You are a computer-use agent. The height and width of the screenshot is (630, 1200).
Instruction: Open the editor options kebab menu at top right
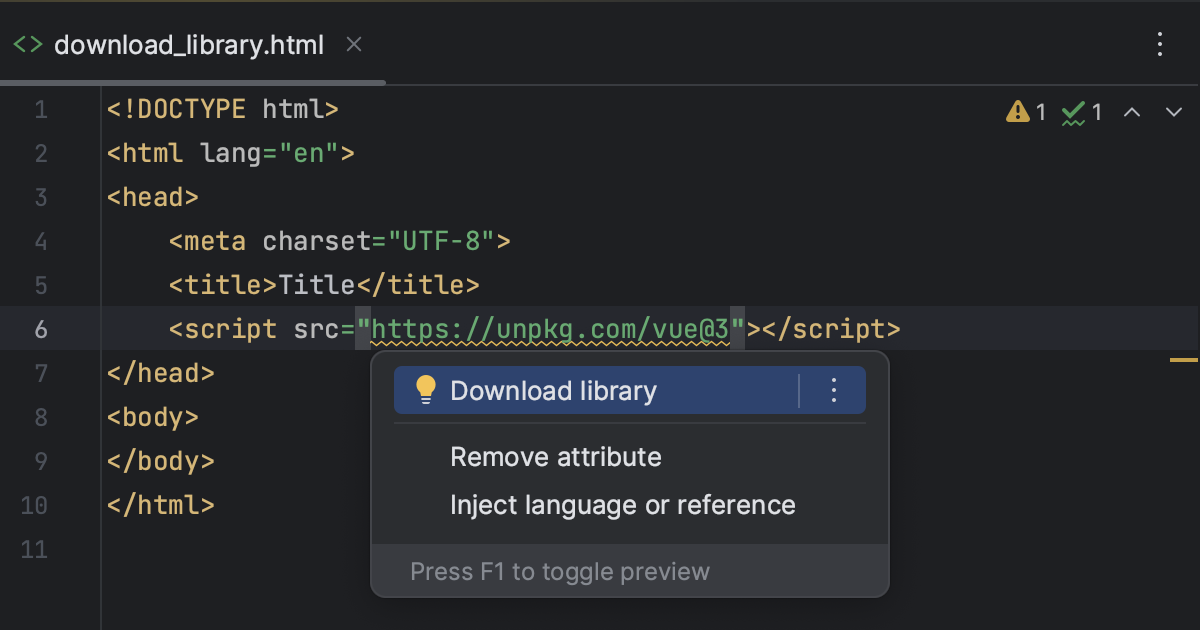(1160, 44)
